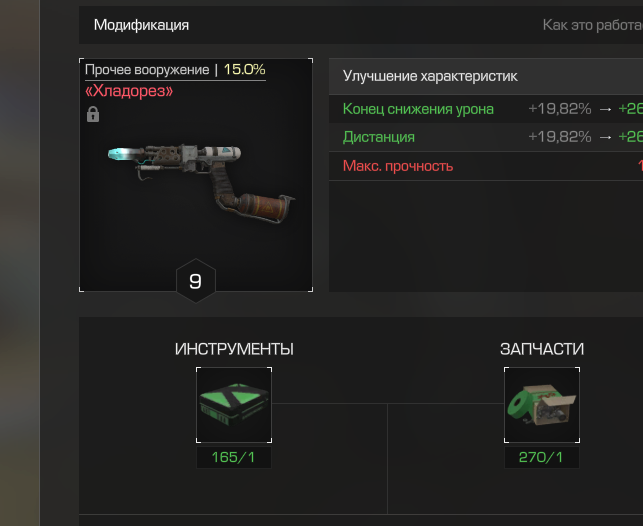This screenshot has height=526, width=643.
Task: Select the «Макс. прочность» stat row
Action: [486, 166]
